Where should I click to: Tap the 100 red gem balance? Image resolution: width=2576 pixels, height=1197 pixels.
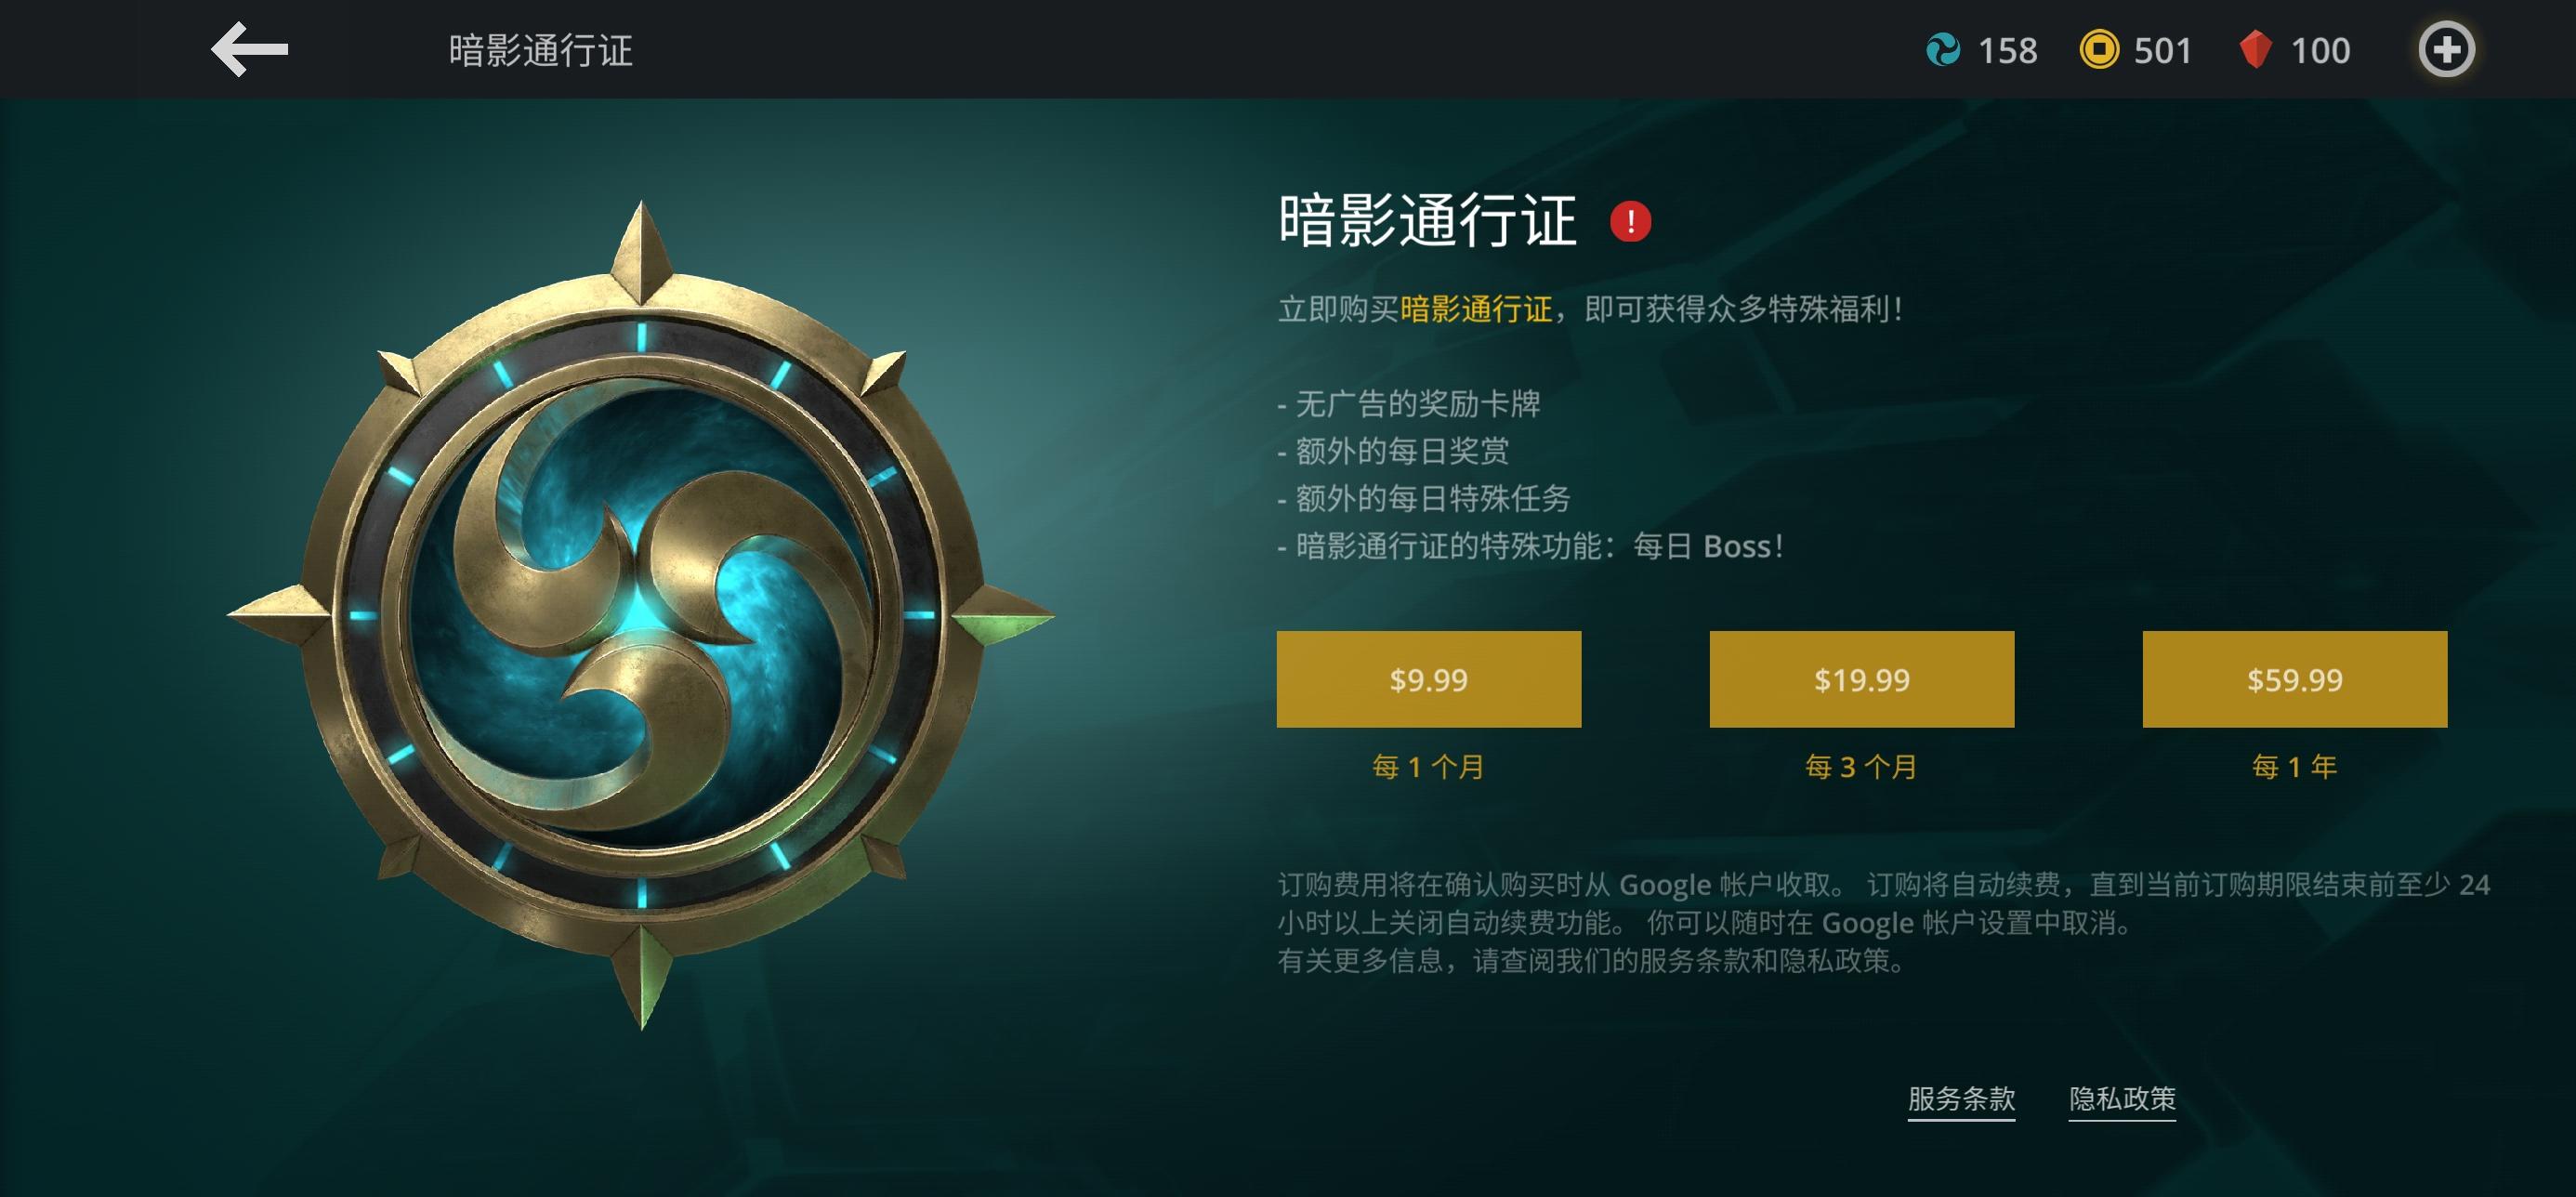click(2320, 50)
